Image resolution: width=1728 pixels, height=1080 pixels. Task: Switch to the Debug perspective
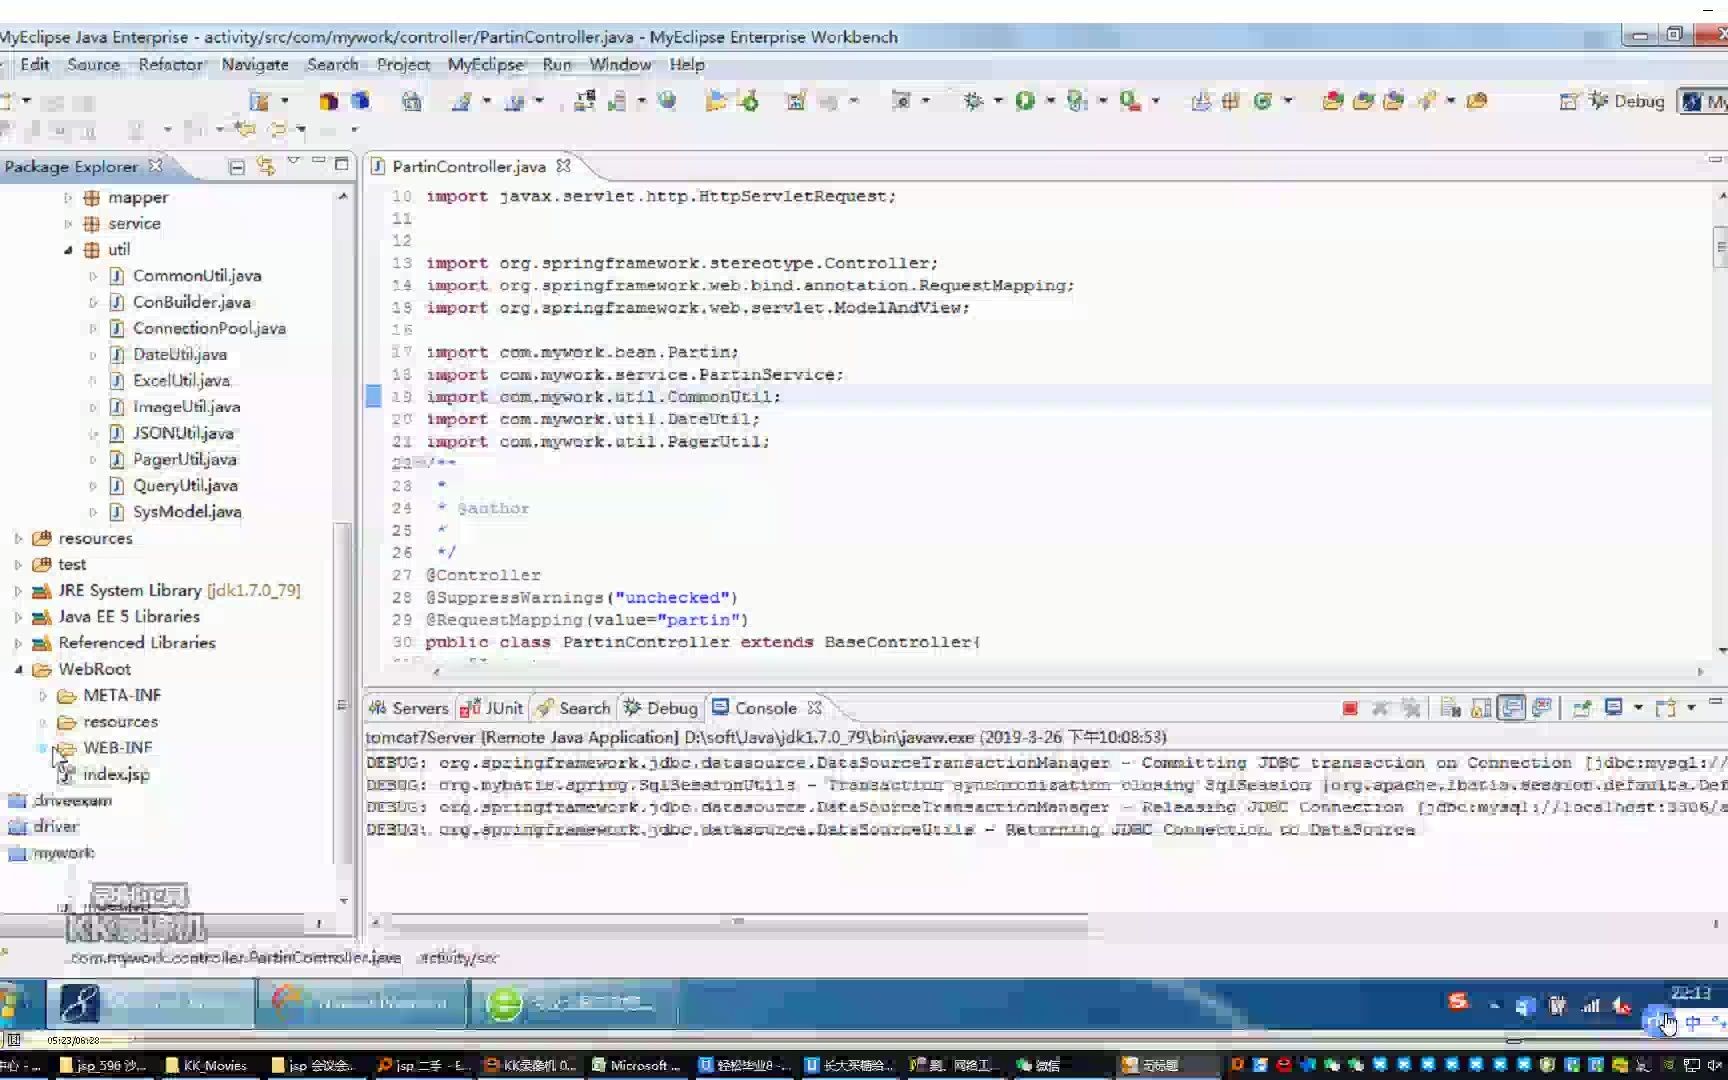click(1628, 101)
